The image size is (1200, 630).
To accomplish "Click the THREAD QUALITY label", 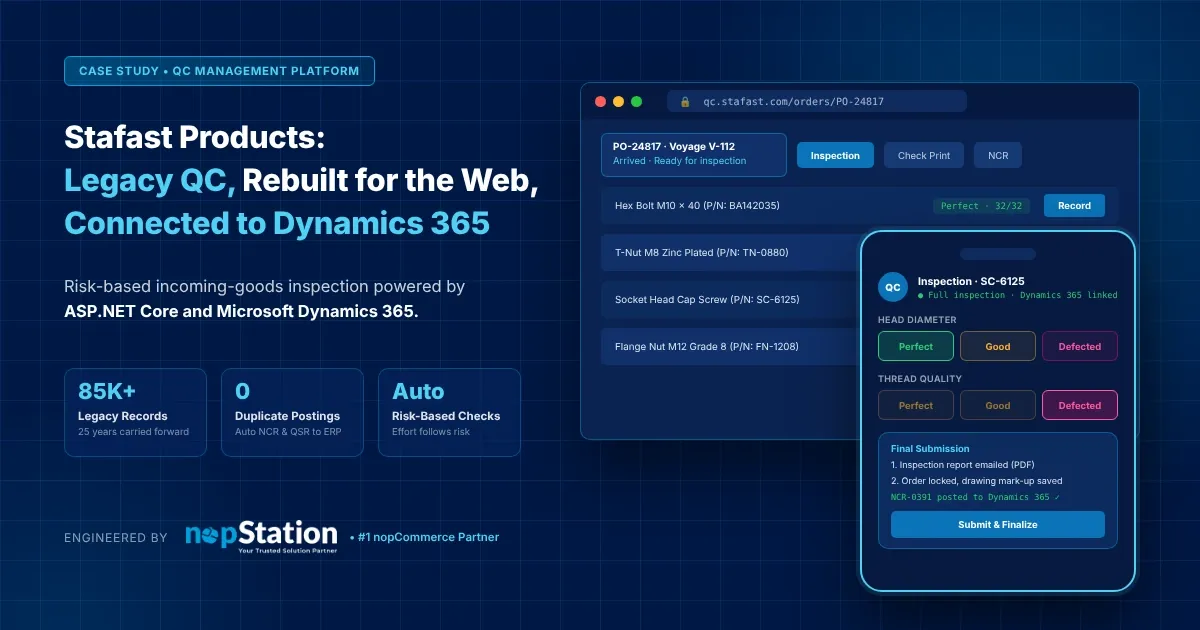I will [x=920, y=379].
